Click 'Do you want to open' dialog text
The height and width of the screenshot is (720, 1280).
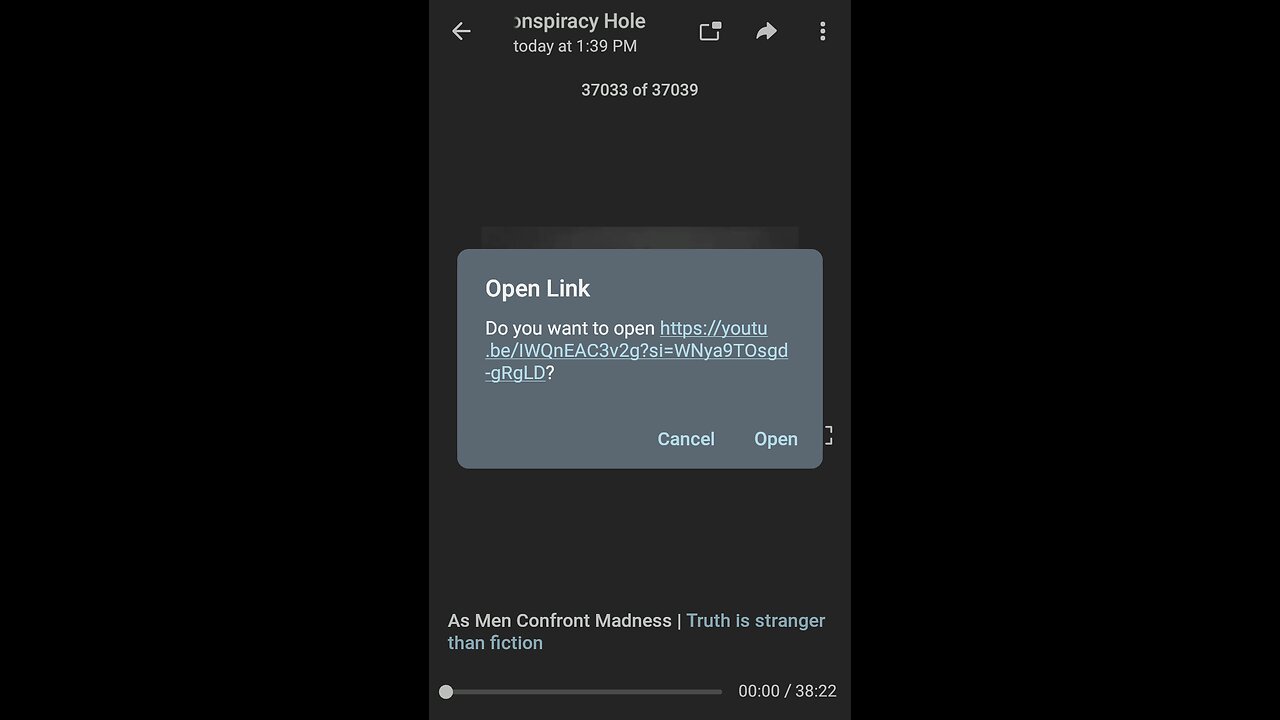[570, 328]
